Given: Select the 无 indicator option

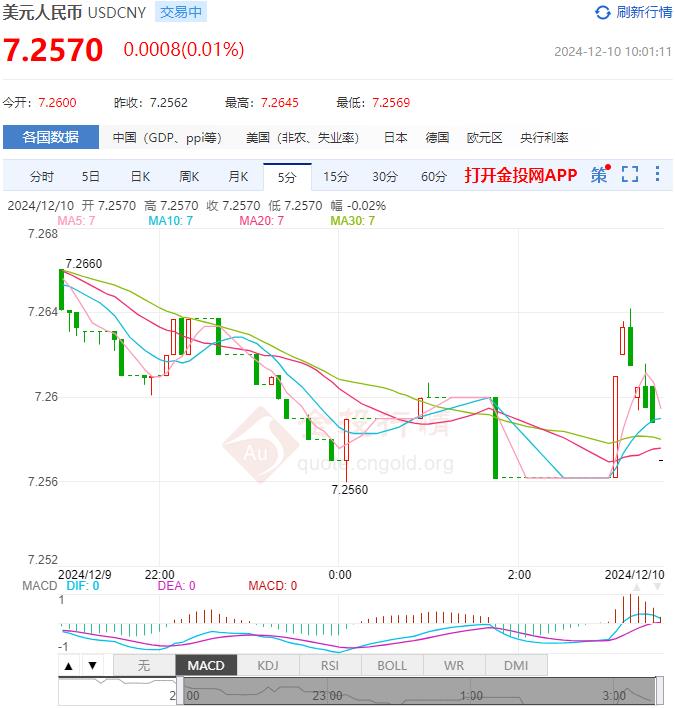Looking at the screenshot, I should click(x=144, y=665).
